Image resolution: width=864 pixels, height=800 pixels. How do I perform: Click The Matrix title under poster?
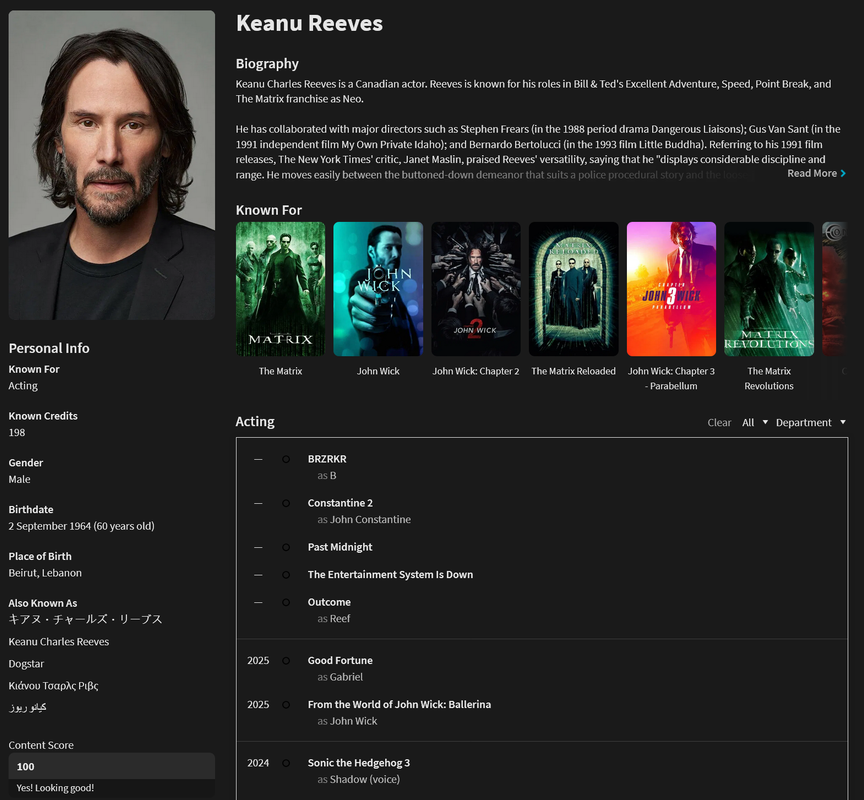click(280, 371)
